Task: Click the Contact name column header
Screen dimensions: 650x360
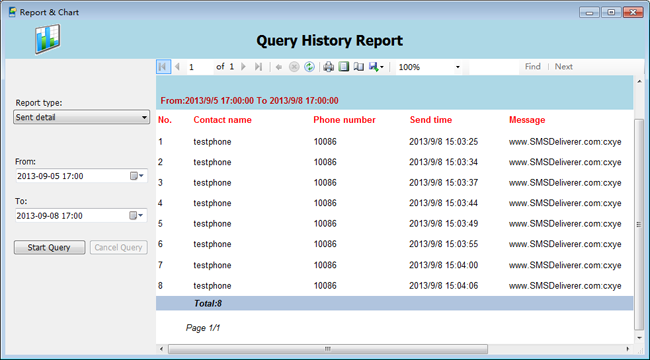Action: click(x=223, y=120)
